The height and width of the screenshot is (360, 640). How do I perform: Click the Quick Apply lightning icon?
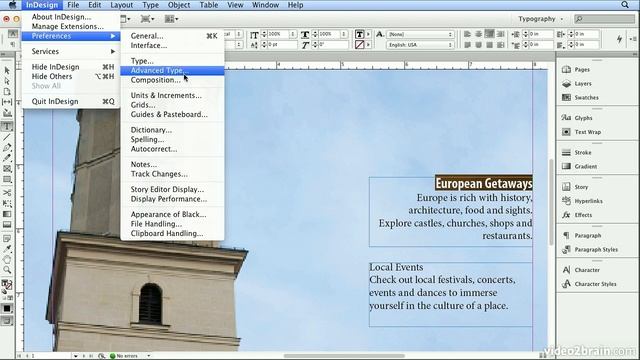click(619, 39)
